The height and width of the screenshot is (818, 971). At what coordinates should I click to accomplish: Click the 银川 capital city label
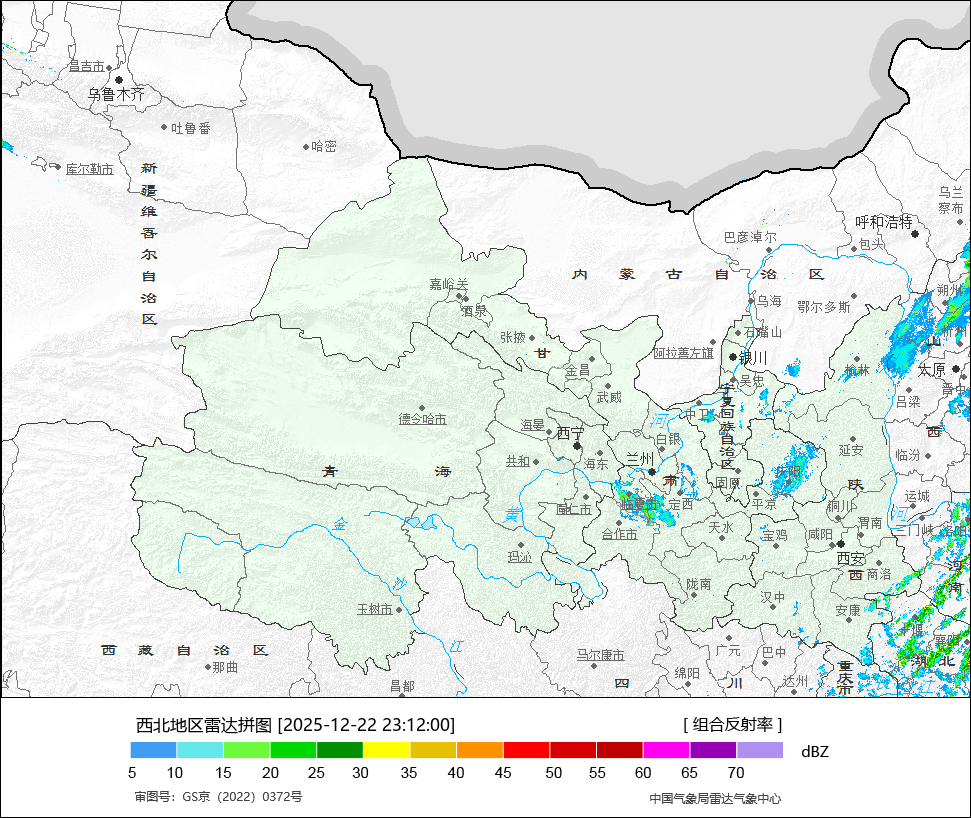click(x=754, y=358)
